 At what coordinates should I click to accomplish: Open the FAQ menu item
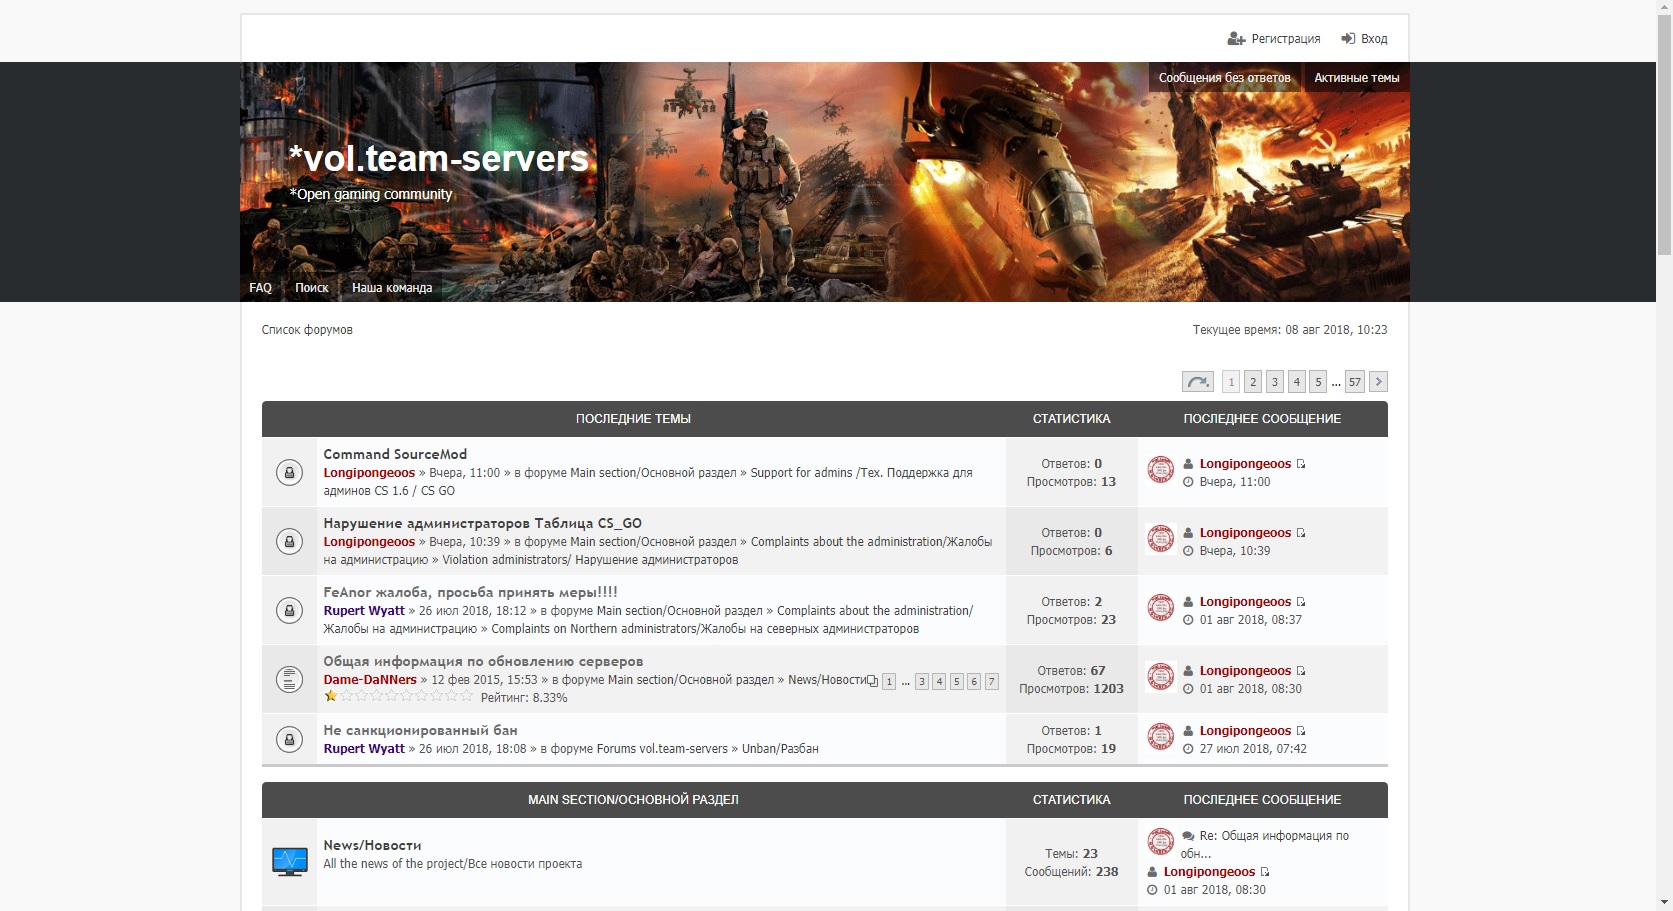(260, 288)
